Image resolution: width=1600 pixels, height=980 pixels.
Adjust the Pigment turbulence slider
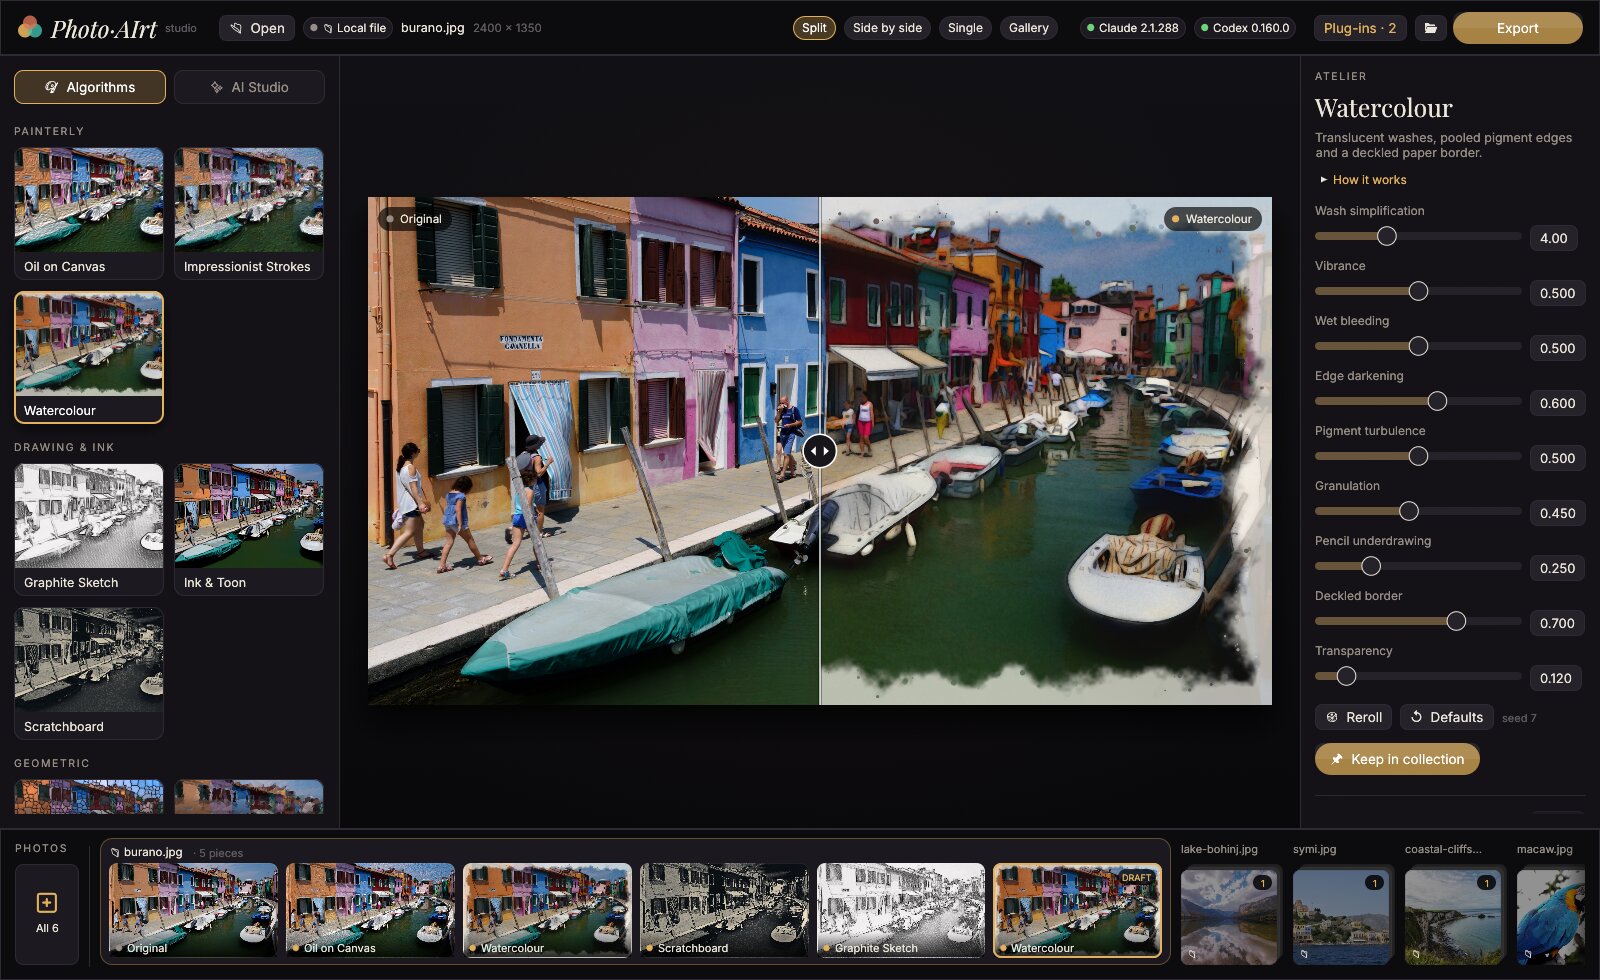pyautogui.click(x=1418, y=456)
